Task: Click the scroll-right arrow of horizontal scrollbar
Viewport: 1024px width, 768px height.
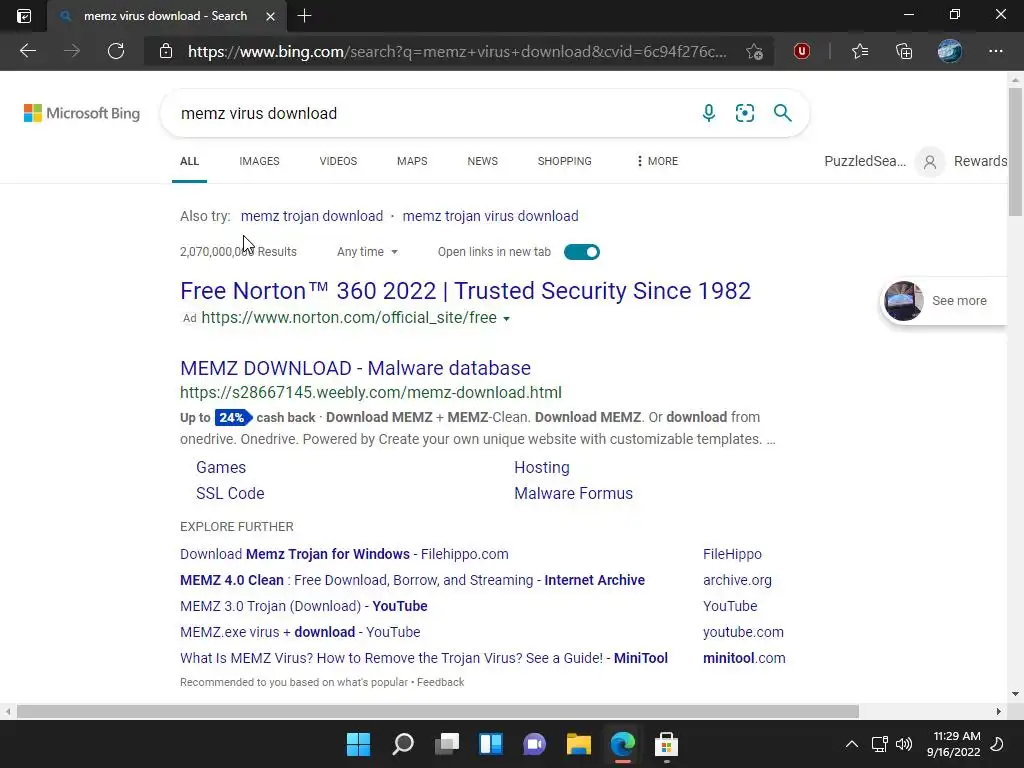Action: 999,711
